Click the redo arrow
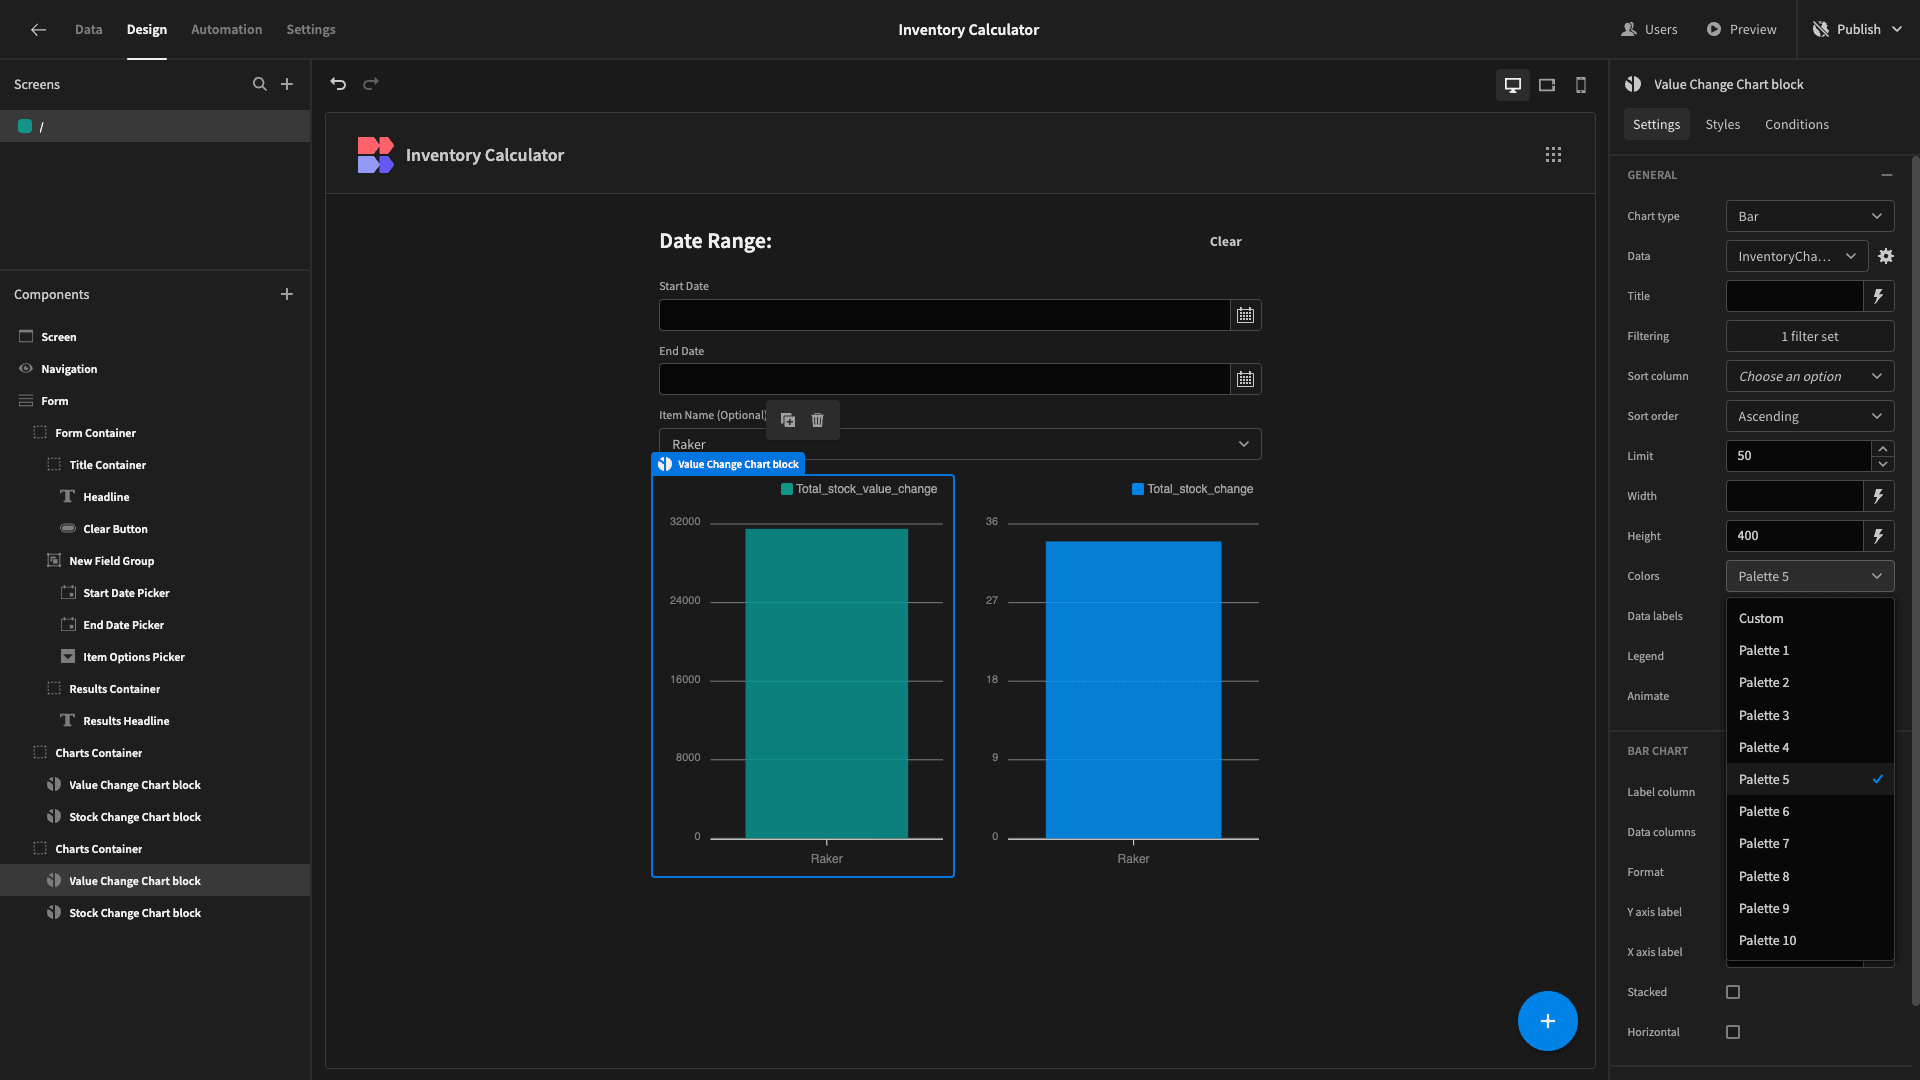The image size is (1920, 1080). pos(371,84)
